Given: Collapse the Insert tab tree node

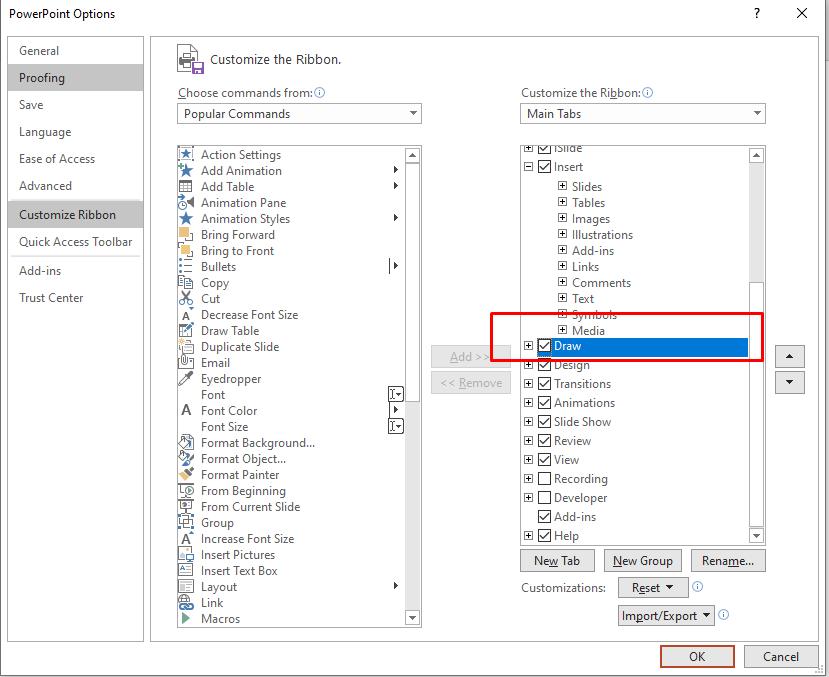Looking at the screenshot, I should click(528, 167).
